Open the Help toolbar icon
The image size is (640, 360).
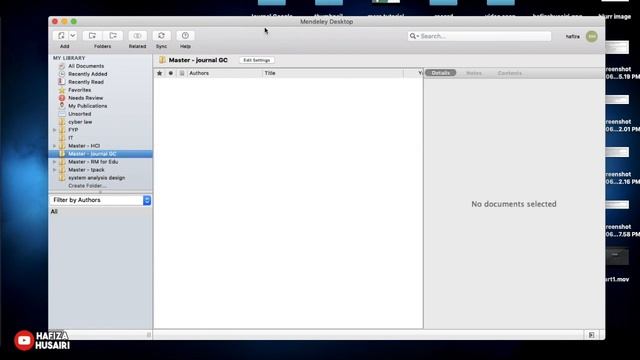(185, 36)
